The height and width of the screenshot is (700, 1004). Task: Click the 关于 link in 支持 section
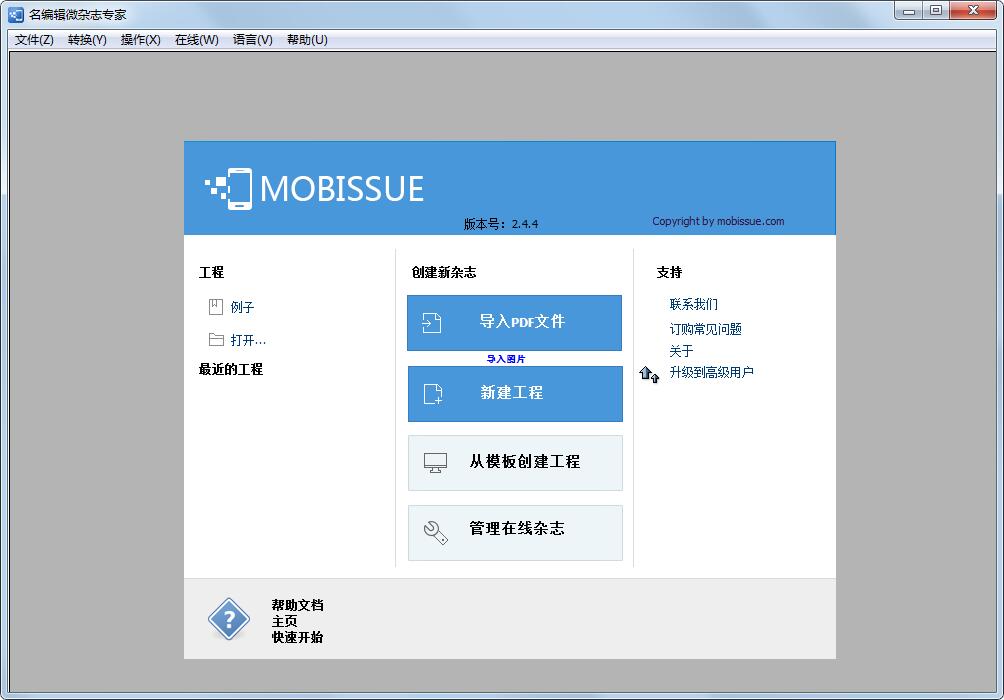680,350
